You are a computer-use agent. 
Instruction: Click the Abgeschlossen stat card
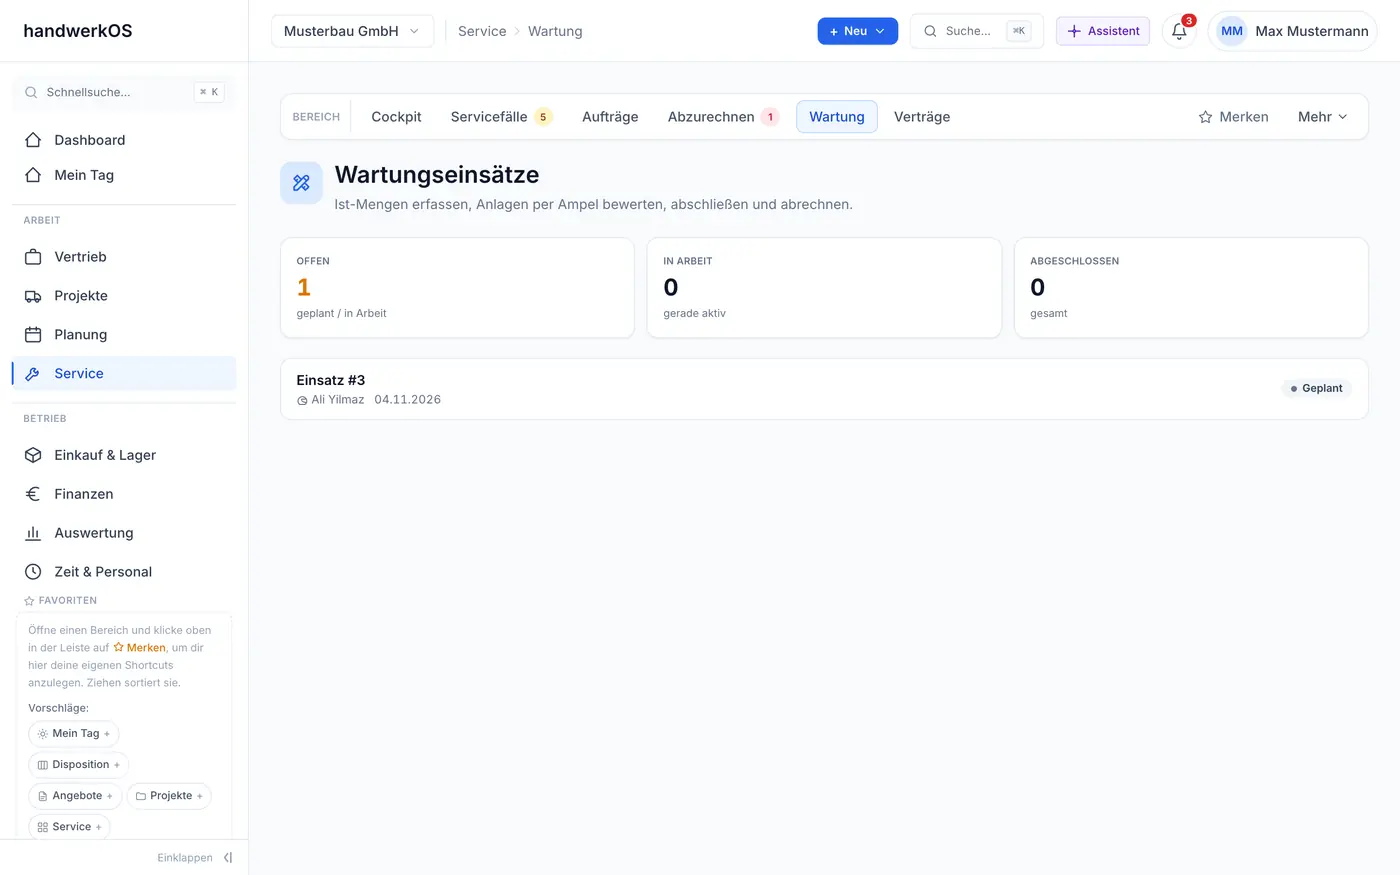click(1191, 288)
